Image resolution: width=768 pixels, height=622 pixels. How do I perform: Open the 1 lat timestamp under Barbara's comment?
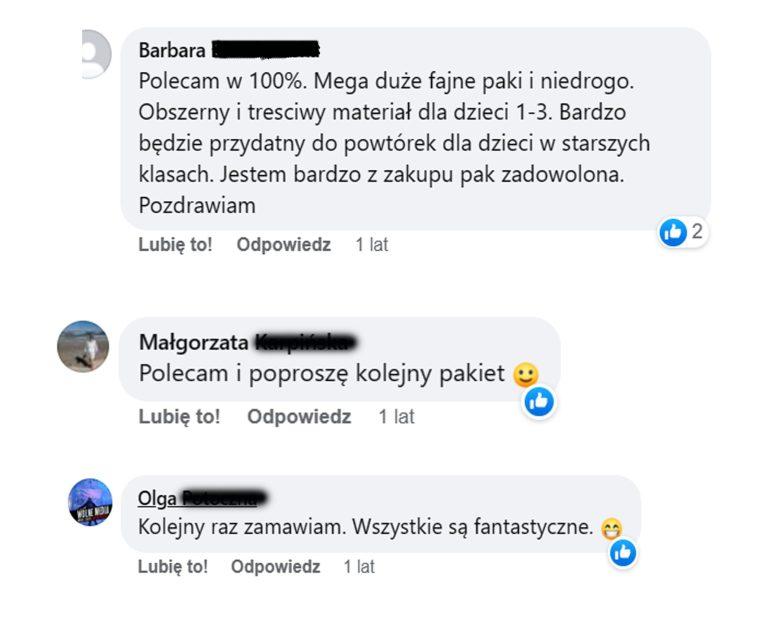pos(372,244)
